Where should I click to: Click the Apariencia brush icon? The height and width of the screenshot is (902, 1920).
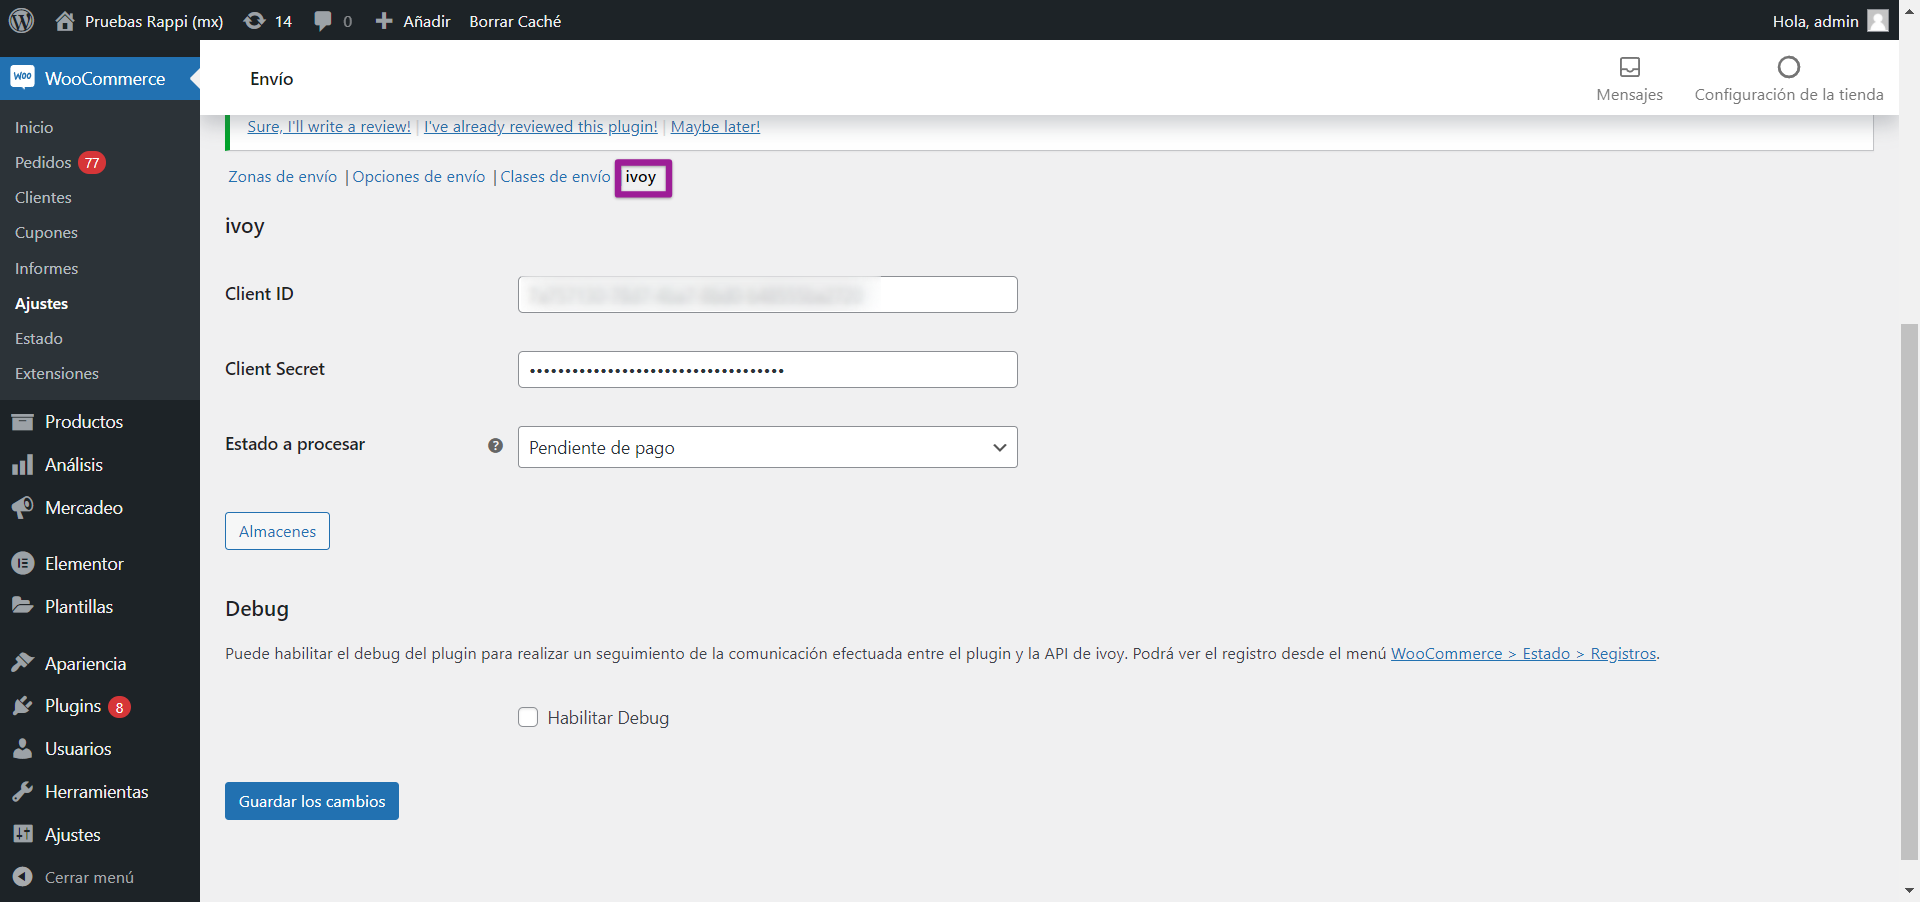tap(23, 663)
